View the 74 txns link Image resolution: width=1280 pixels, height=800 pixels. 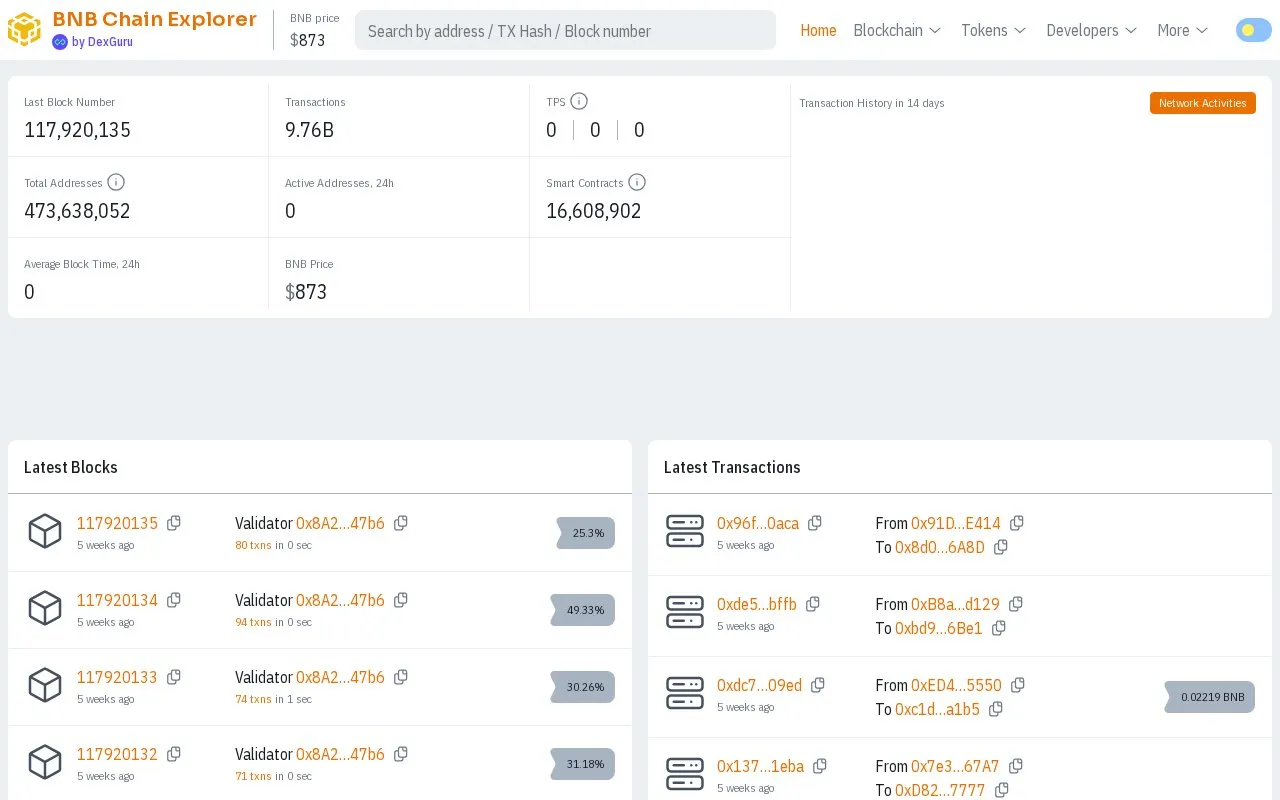[253, 699]
